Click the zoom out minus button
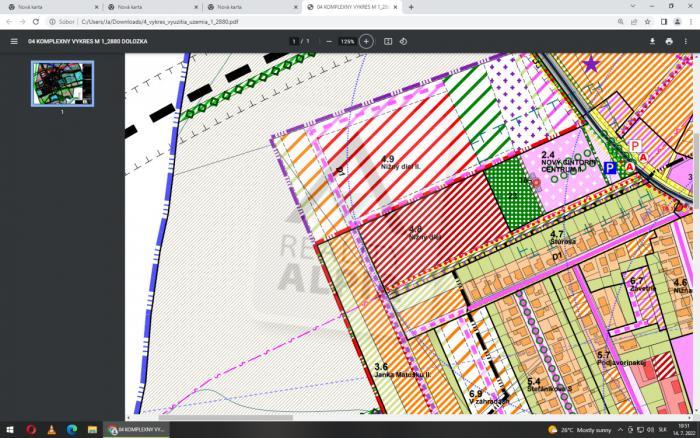This screenshot has height=438, width=700. [x=329, y=41]
